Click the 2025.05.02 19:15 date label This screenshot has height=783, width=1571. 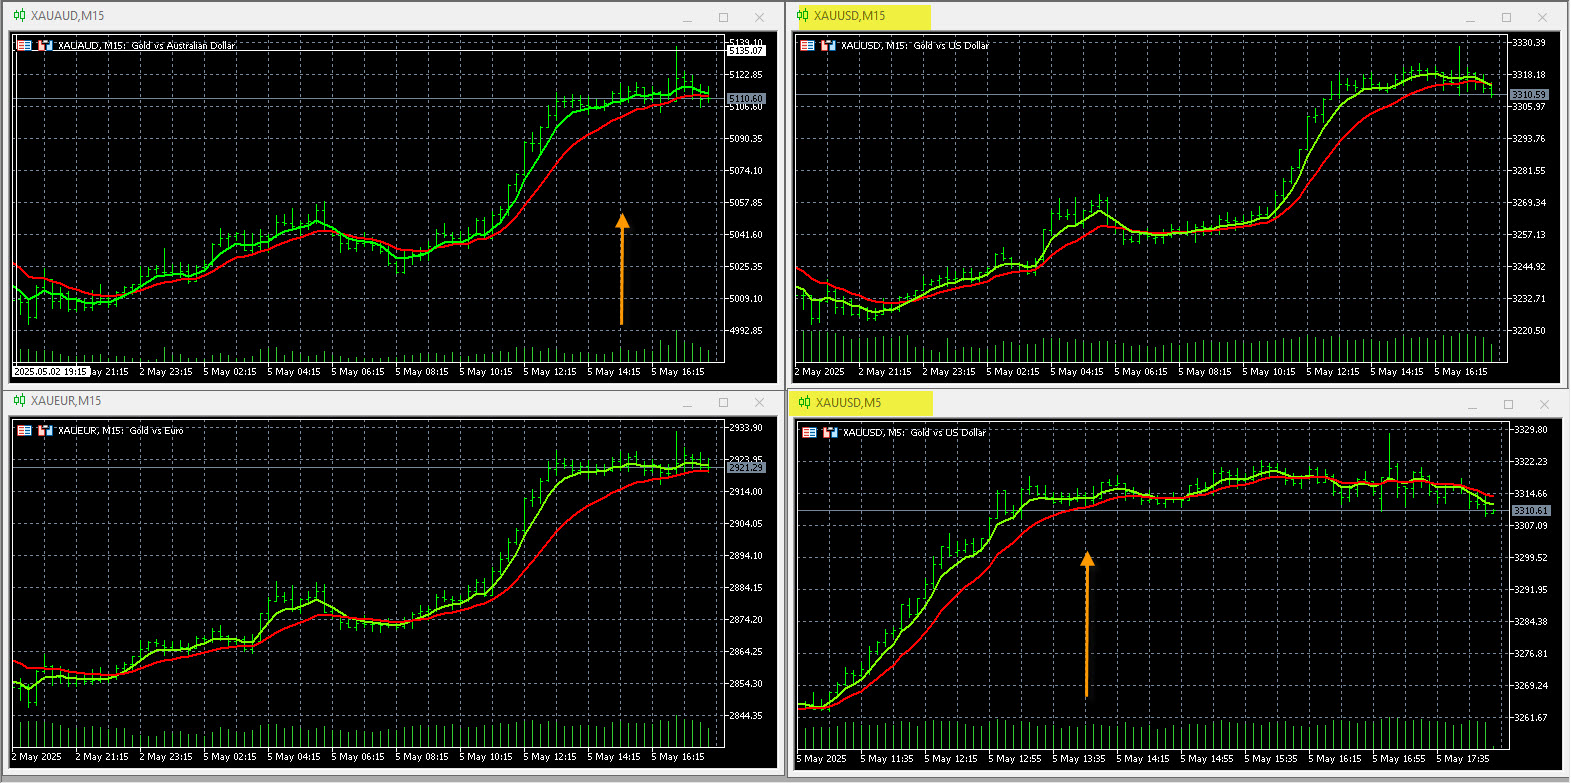coord(50,371)
